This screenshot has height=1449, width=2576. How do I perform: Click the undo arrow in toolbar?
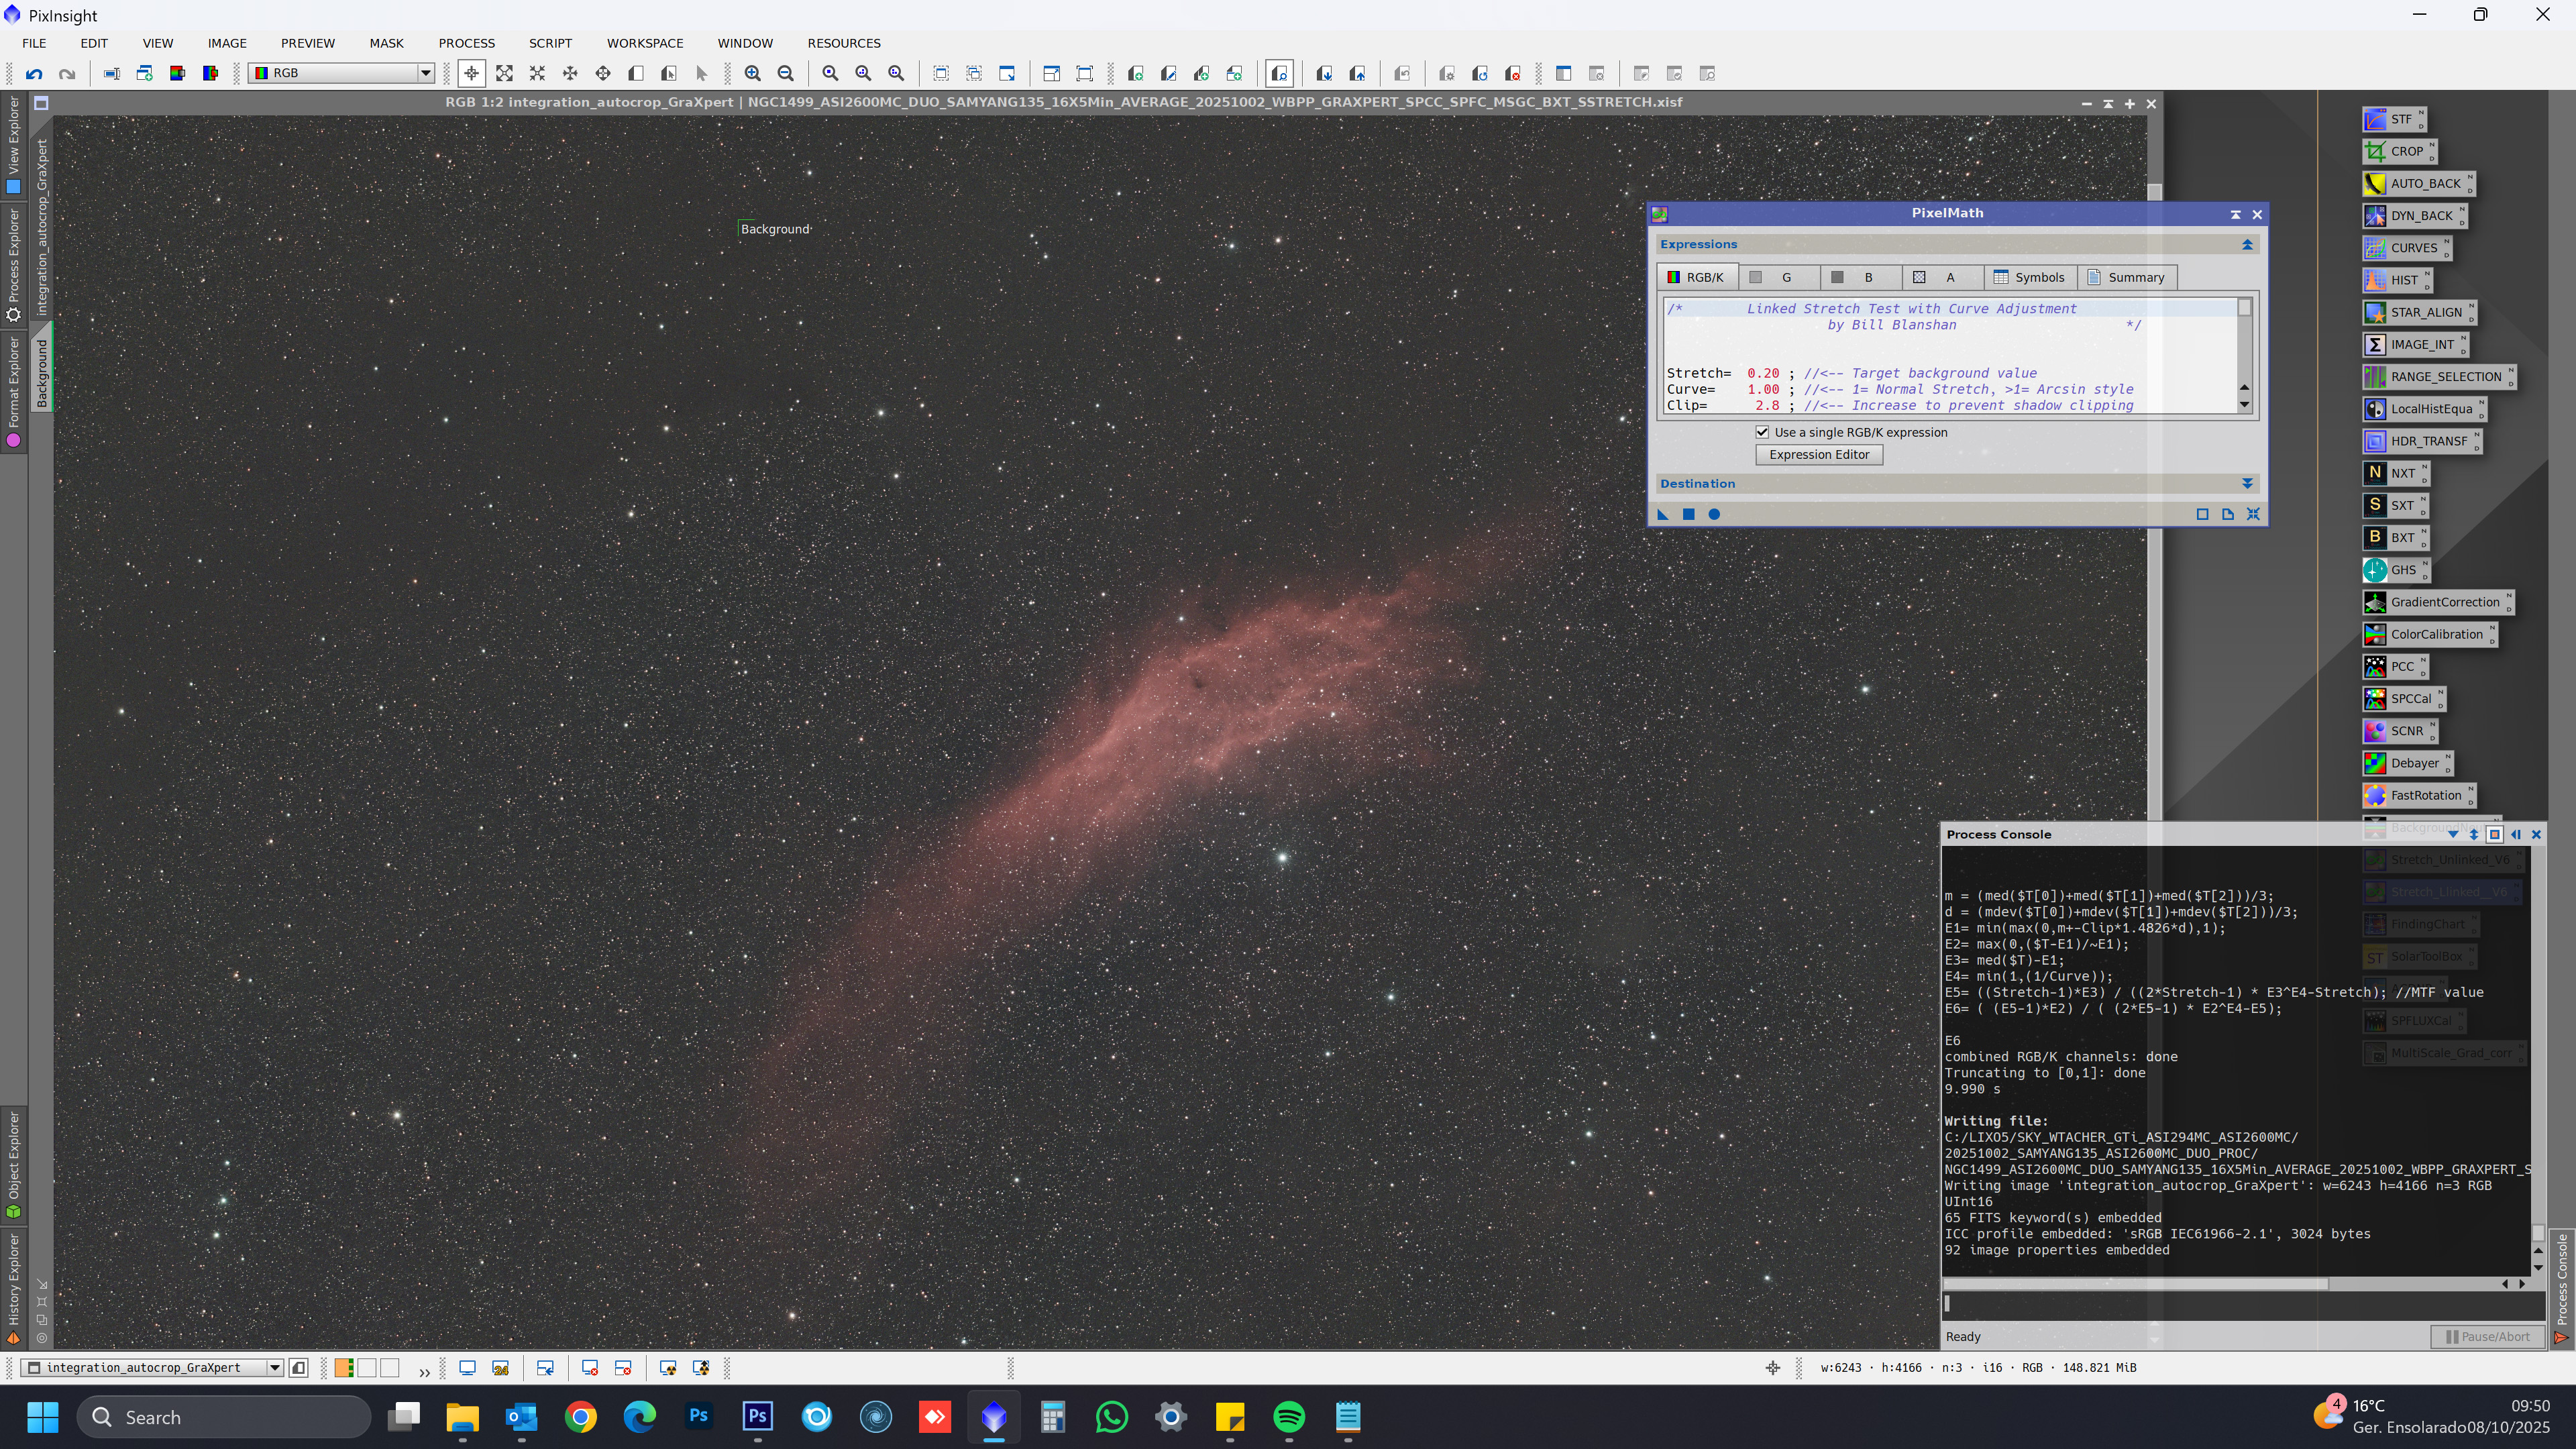click(x=34, y=73)
